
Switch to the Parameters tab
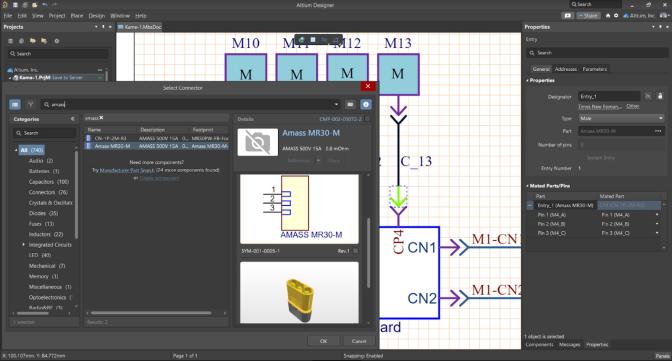(594, 69)
